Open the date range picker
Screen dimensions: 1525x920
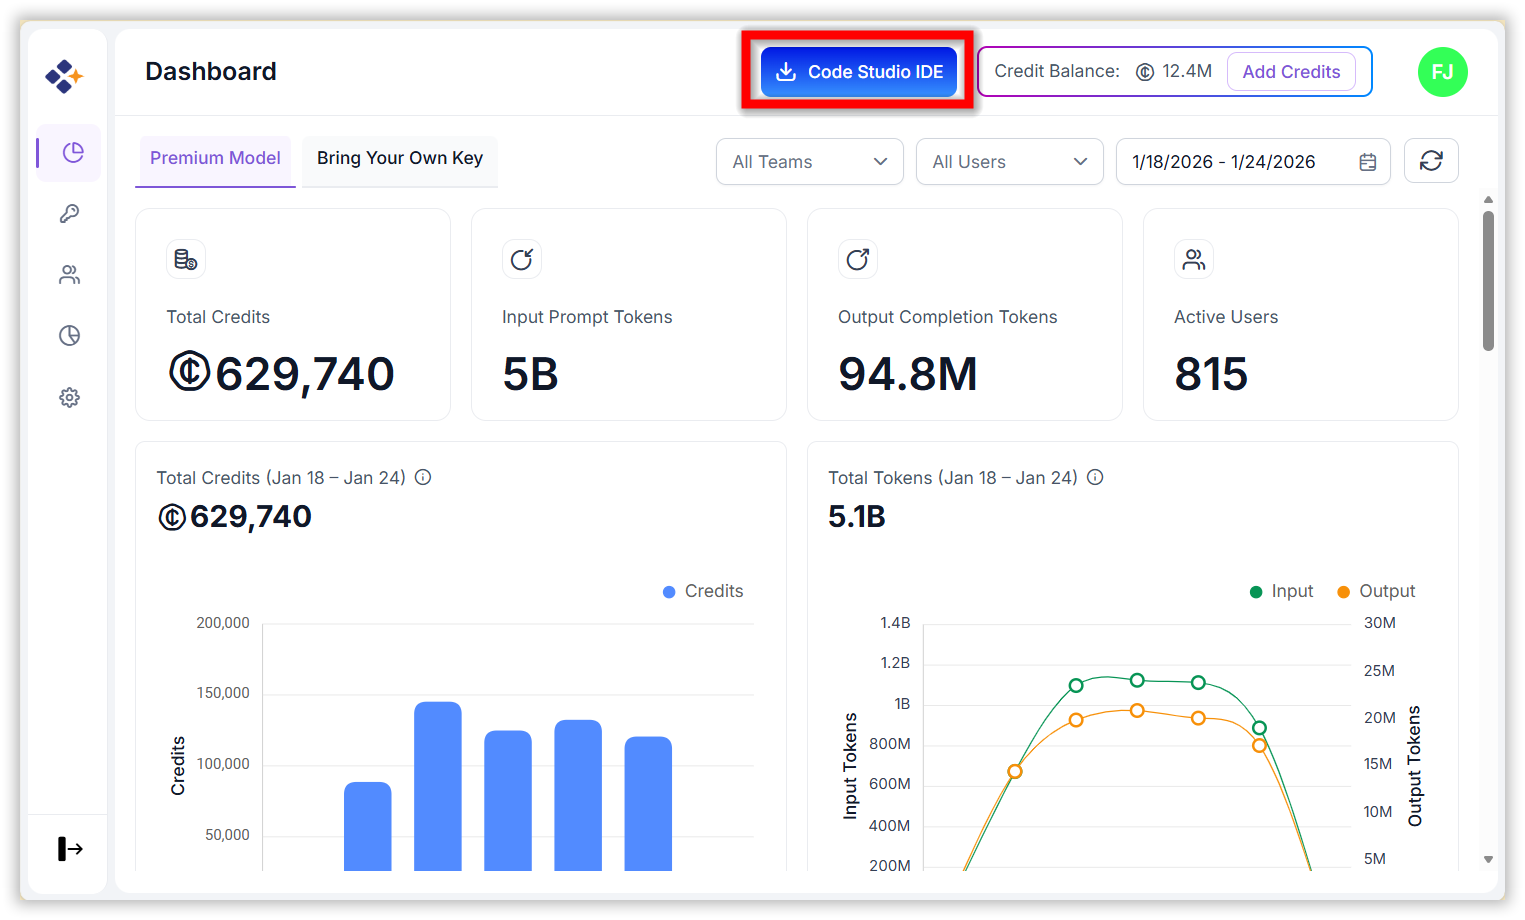(1252, 162)
